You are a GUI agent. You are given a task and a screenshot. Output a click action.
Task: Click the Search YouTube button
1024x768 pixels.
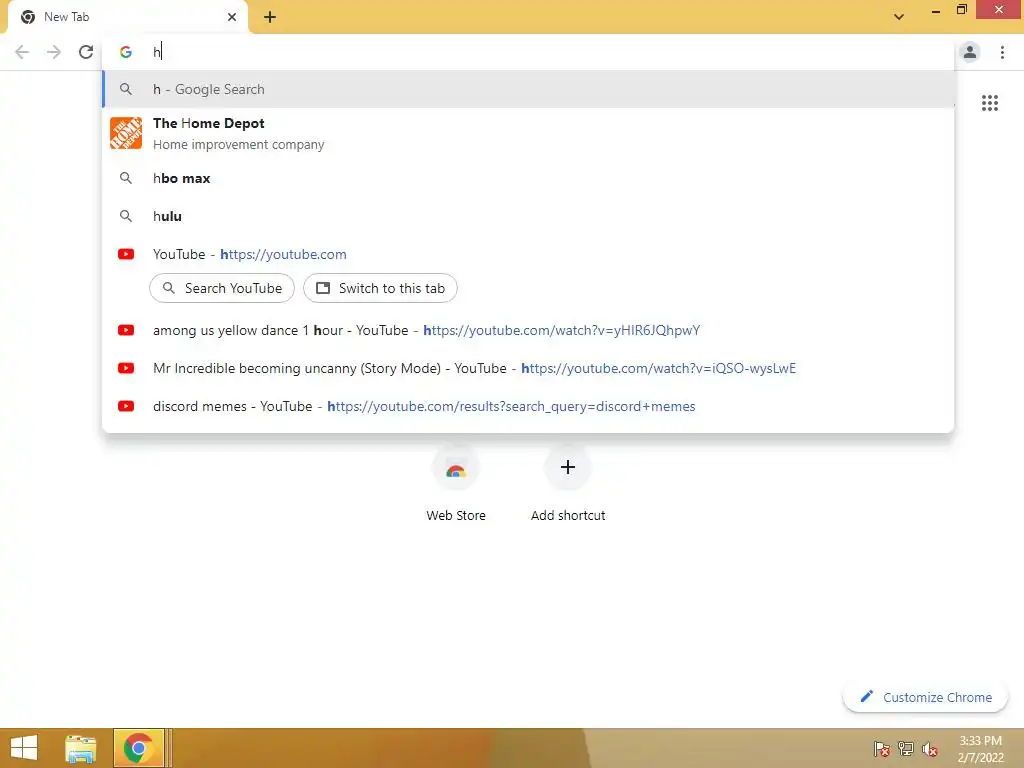pos(222,288)
